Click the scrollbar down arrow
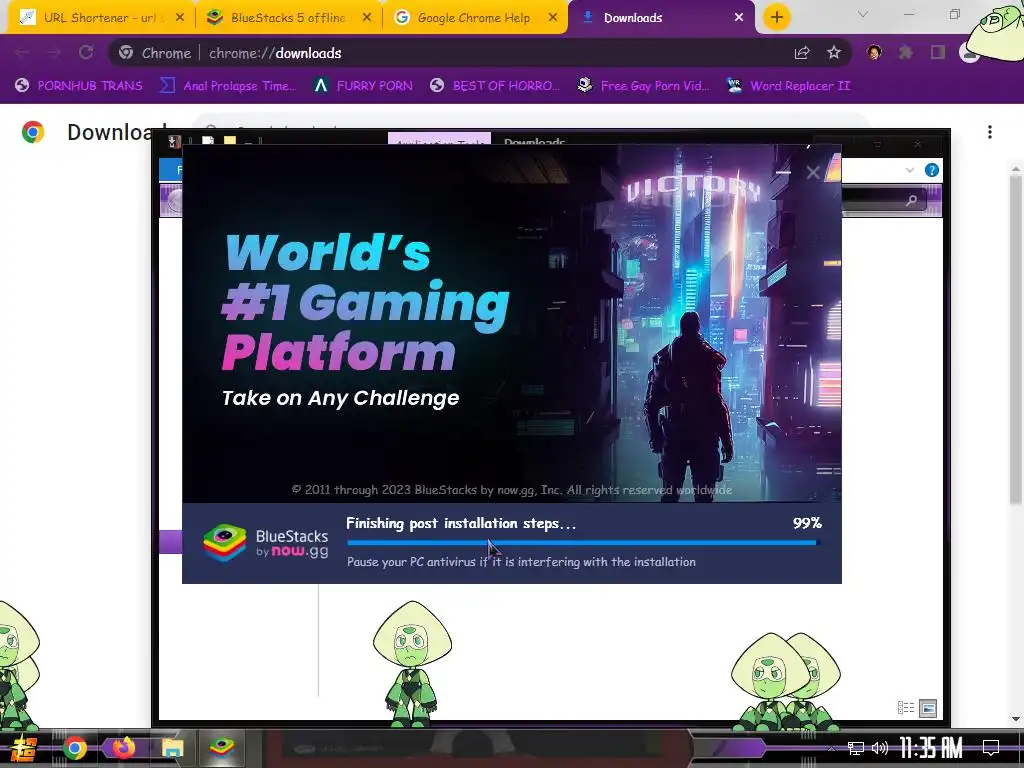The image size is (1024, 768). (x=1016, y=719)
